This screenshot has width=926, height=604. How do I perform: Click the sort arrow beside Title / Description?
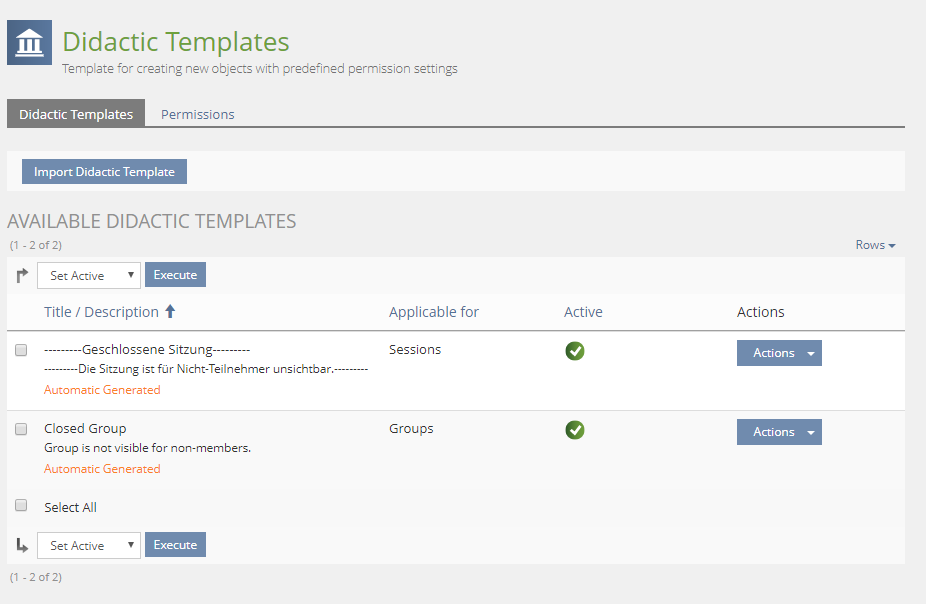point(170,312)
